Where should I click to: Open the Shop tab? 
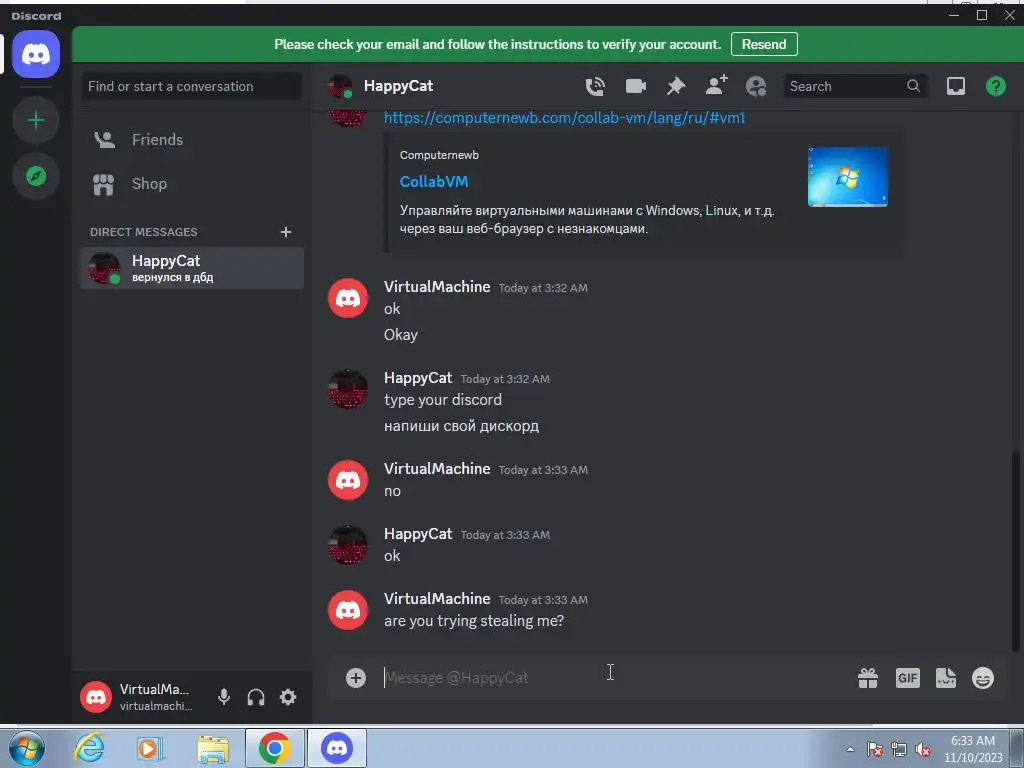pos(192,184)
